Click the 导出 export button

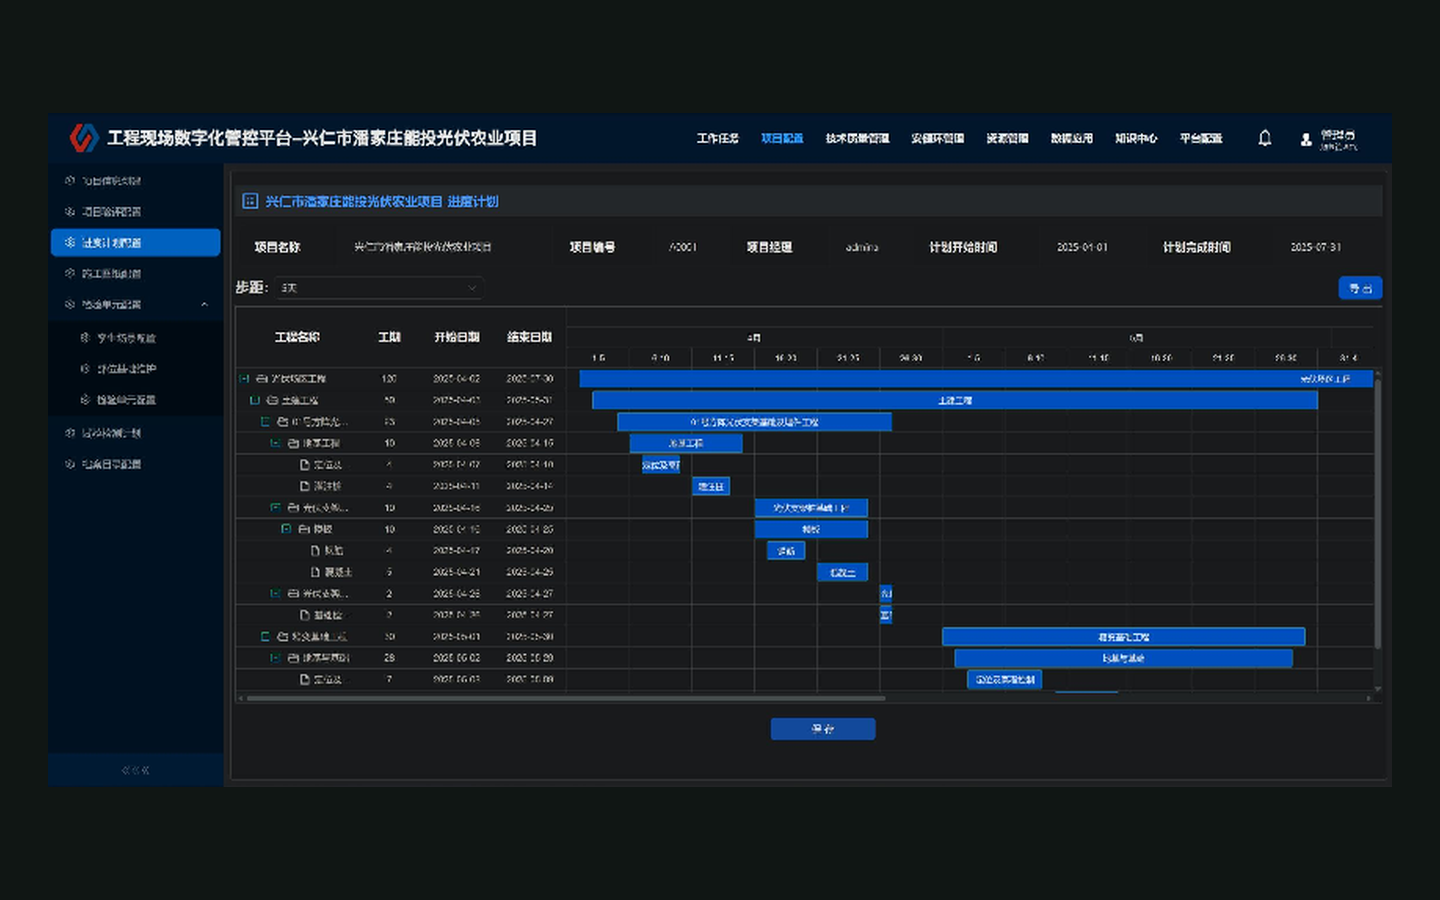pyautogui.click(x=1360, y=288)
